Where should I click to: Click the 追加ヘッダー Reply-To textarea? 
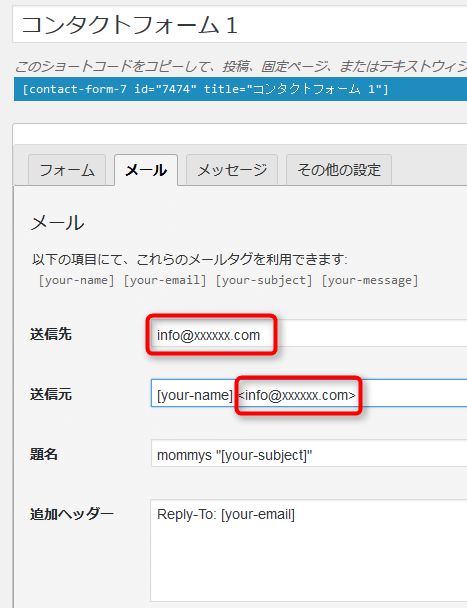[309, 551]
